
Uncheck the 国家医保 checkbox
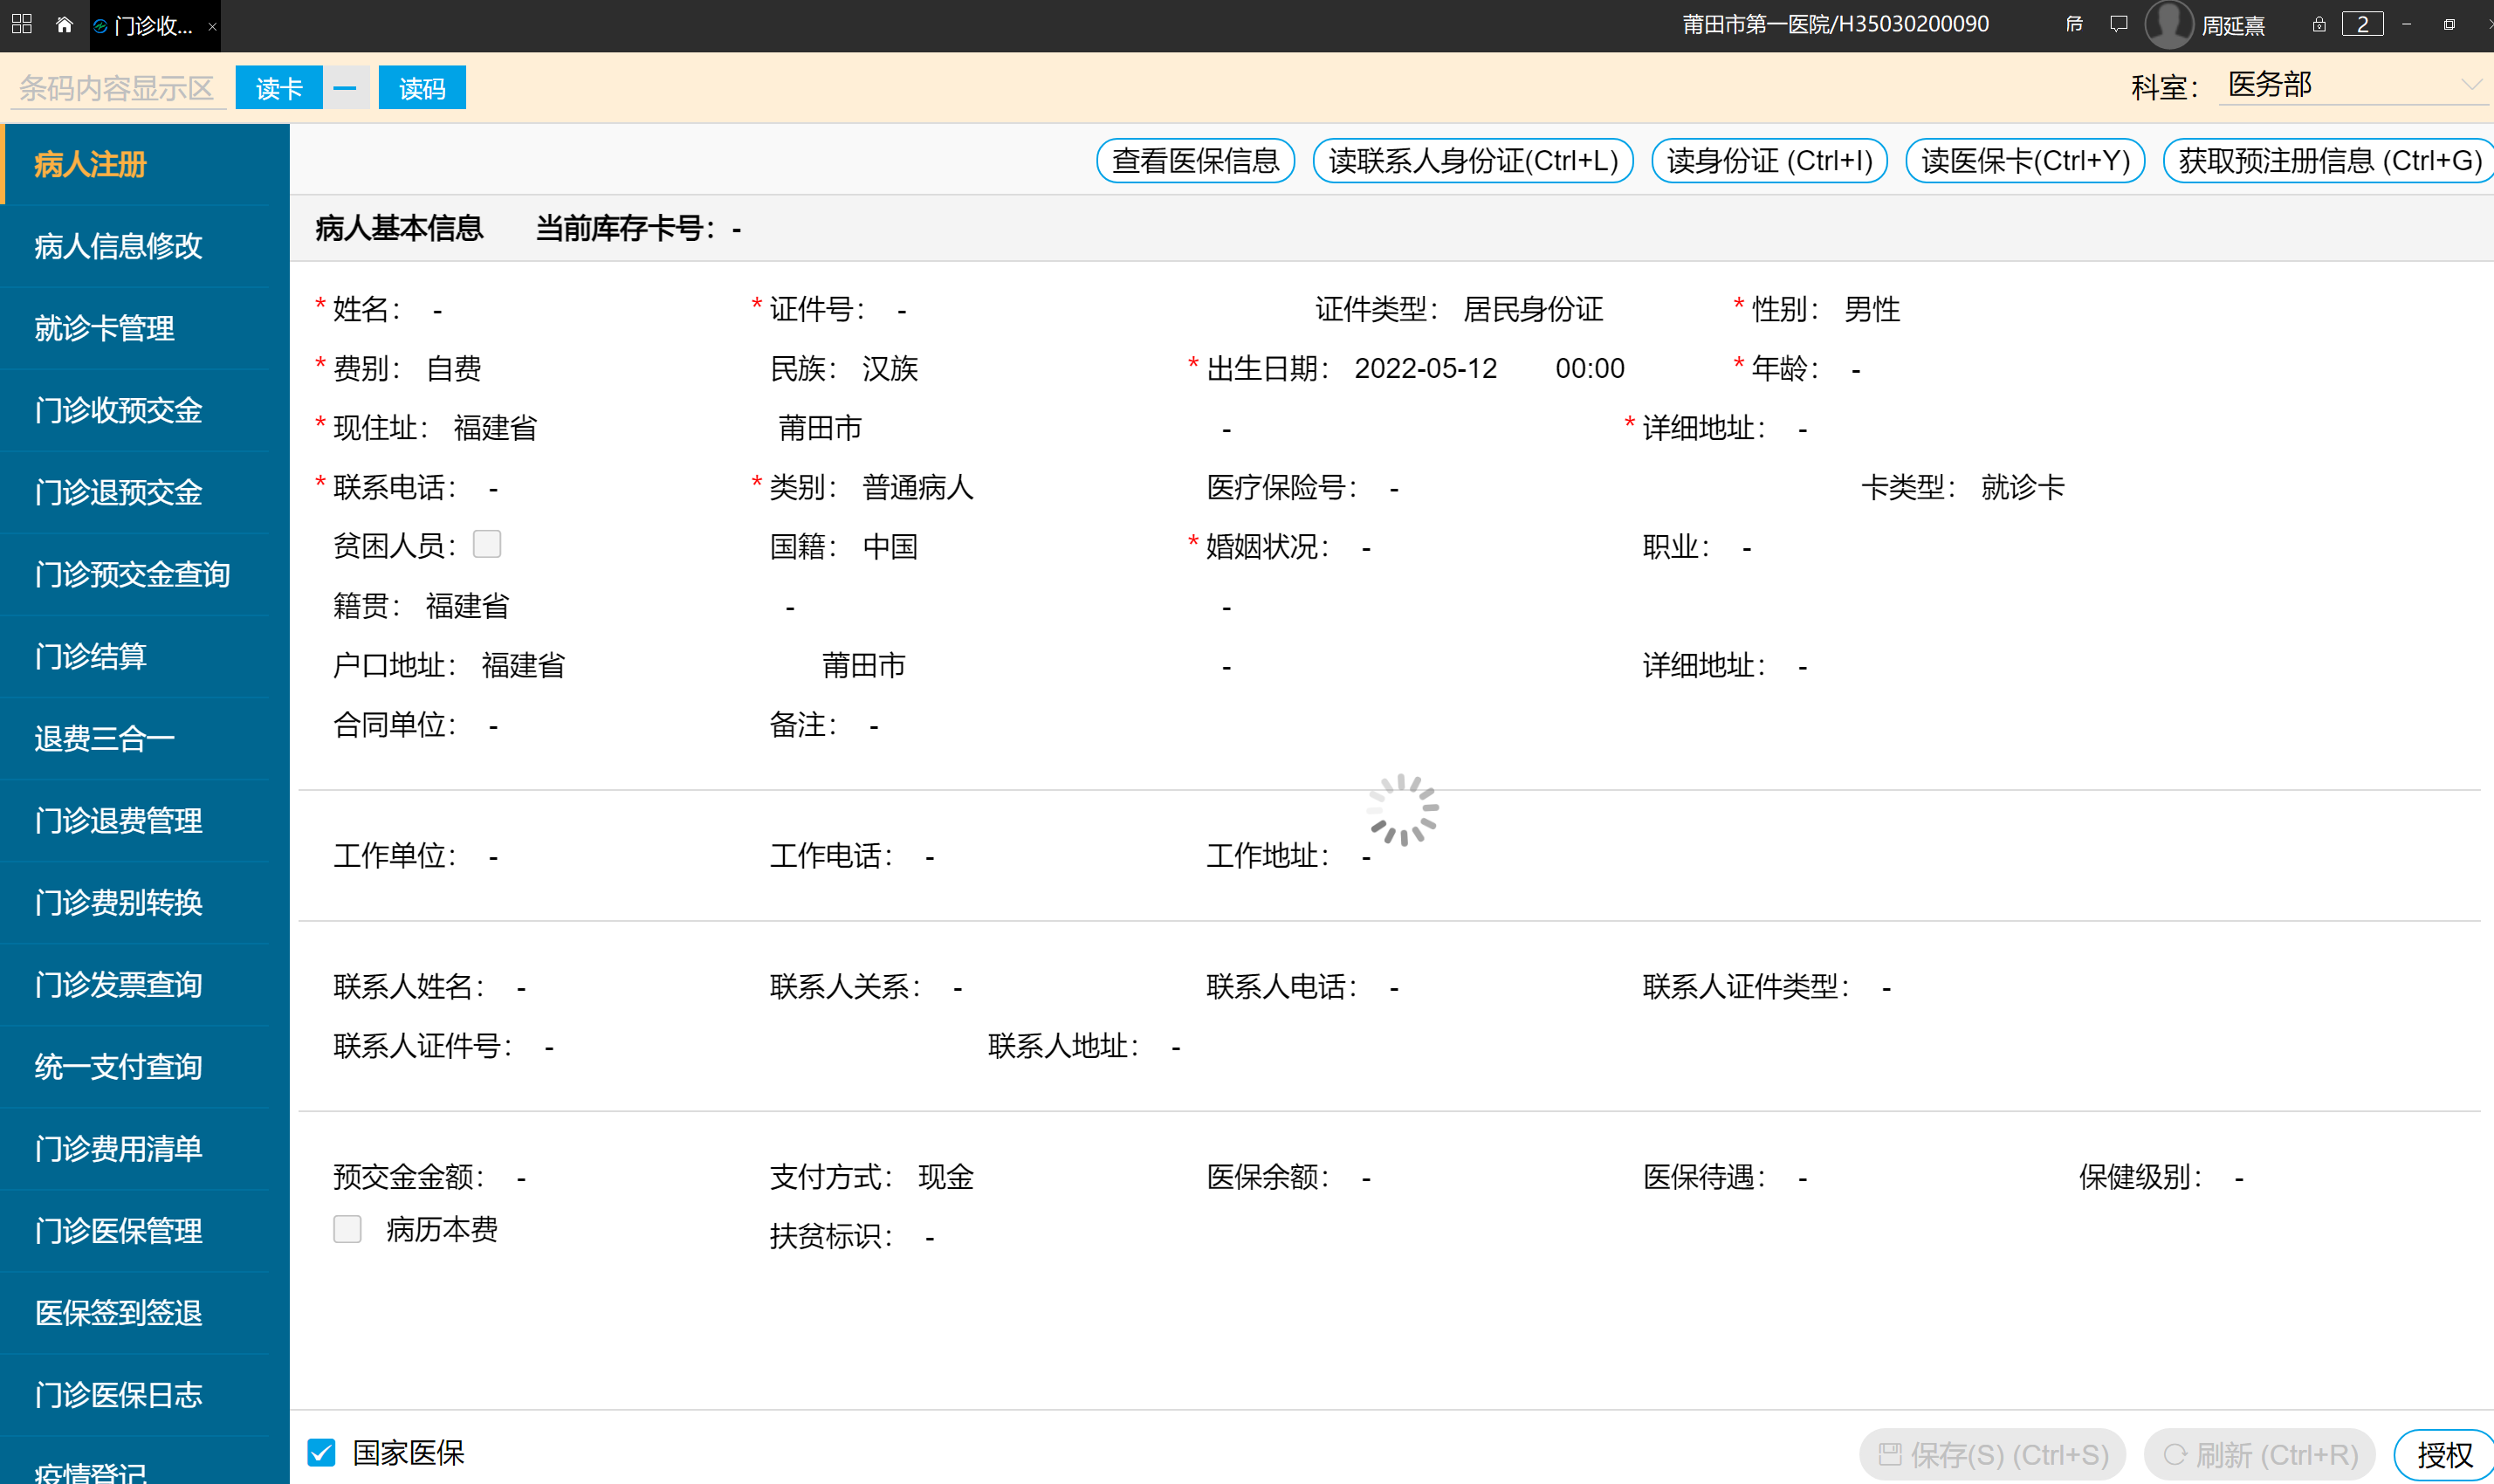tap(321, 1452)
